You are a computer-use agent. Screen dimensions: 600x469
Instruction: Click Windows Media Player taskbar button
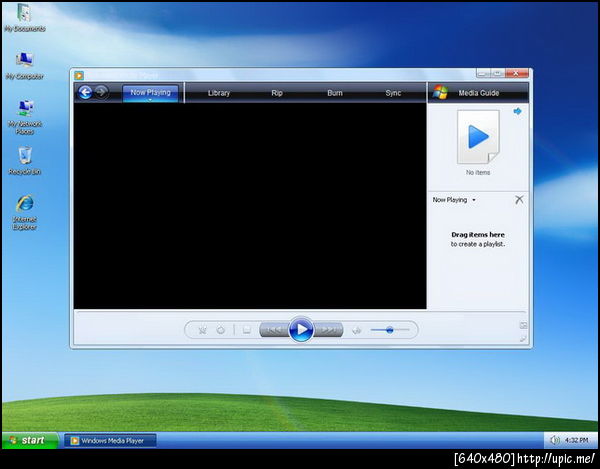(x=110, y=441)
